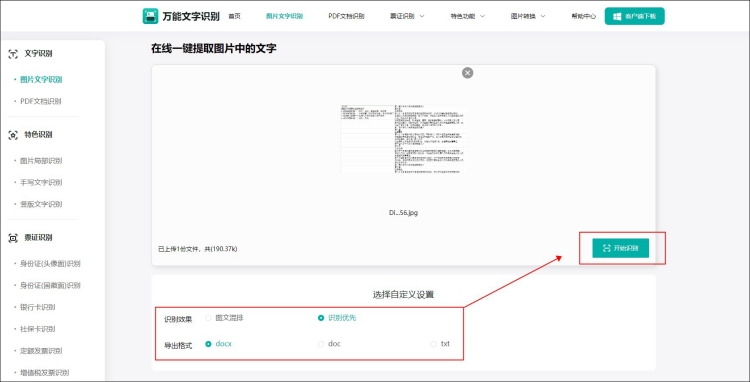Select the 识别优先 radio option

pyautogui.click(x=321, y=318)
